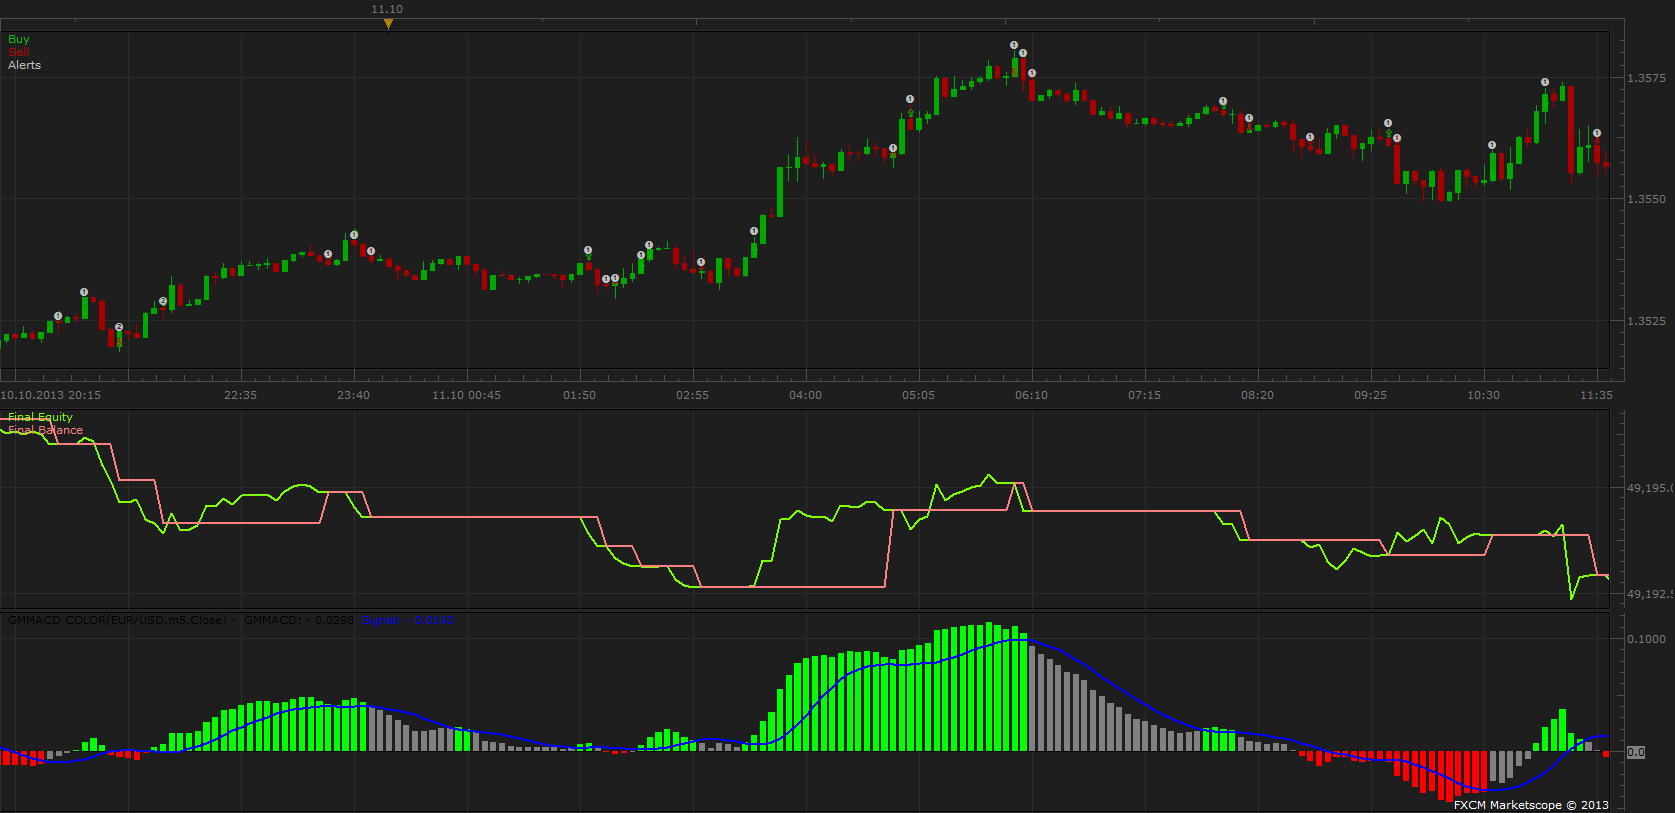Select the green Buy legend label
This screenshot has width=1675, height=813.
point(19,39)
